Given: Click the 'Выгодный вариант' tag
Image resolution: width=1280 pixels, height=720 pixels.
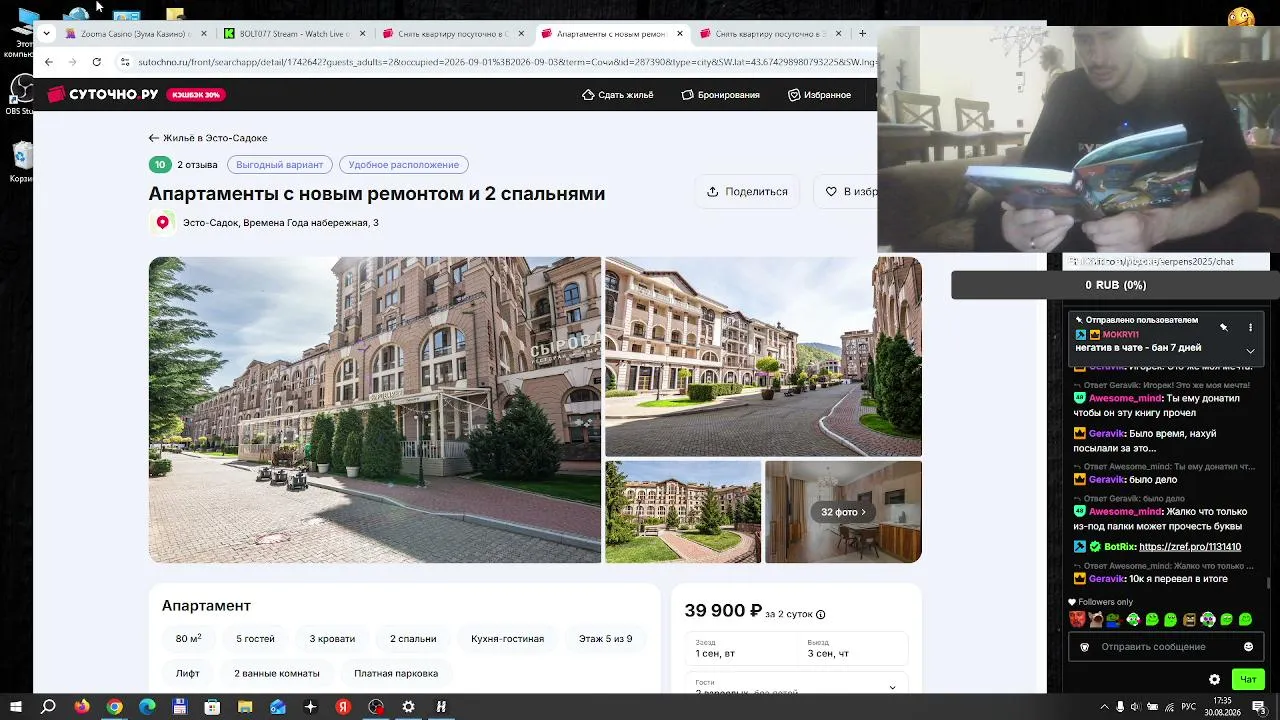Looking at the screenshot, I should [x=280, y=165].
